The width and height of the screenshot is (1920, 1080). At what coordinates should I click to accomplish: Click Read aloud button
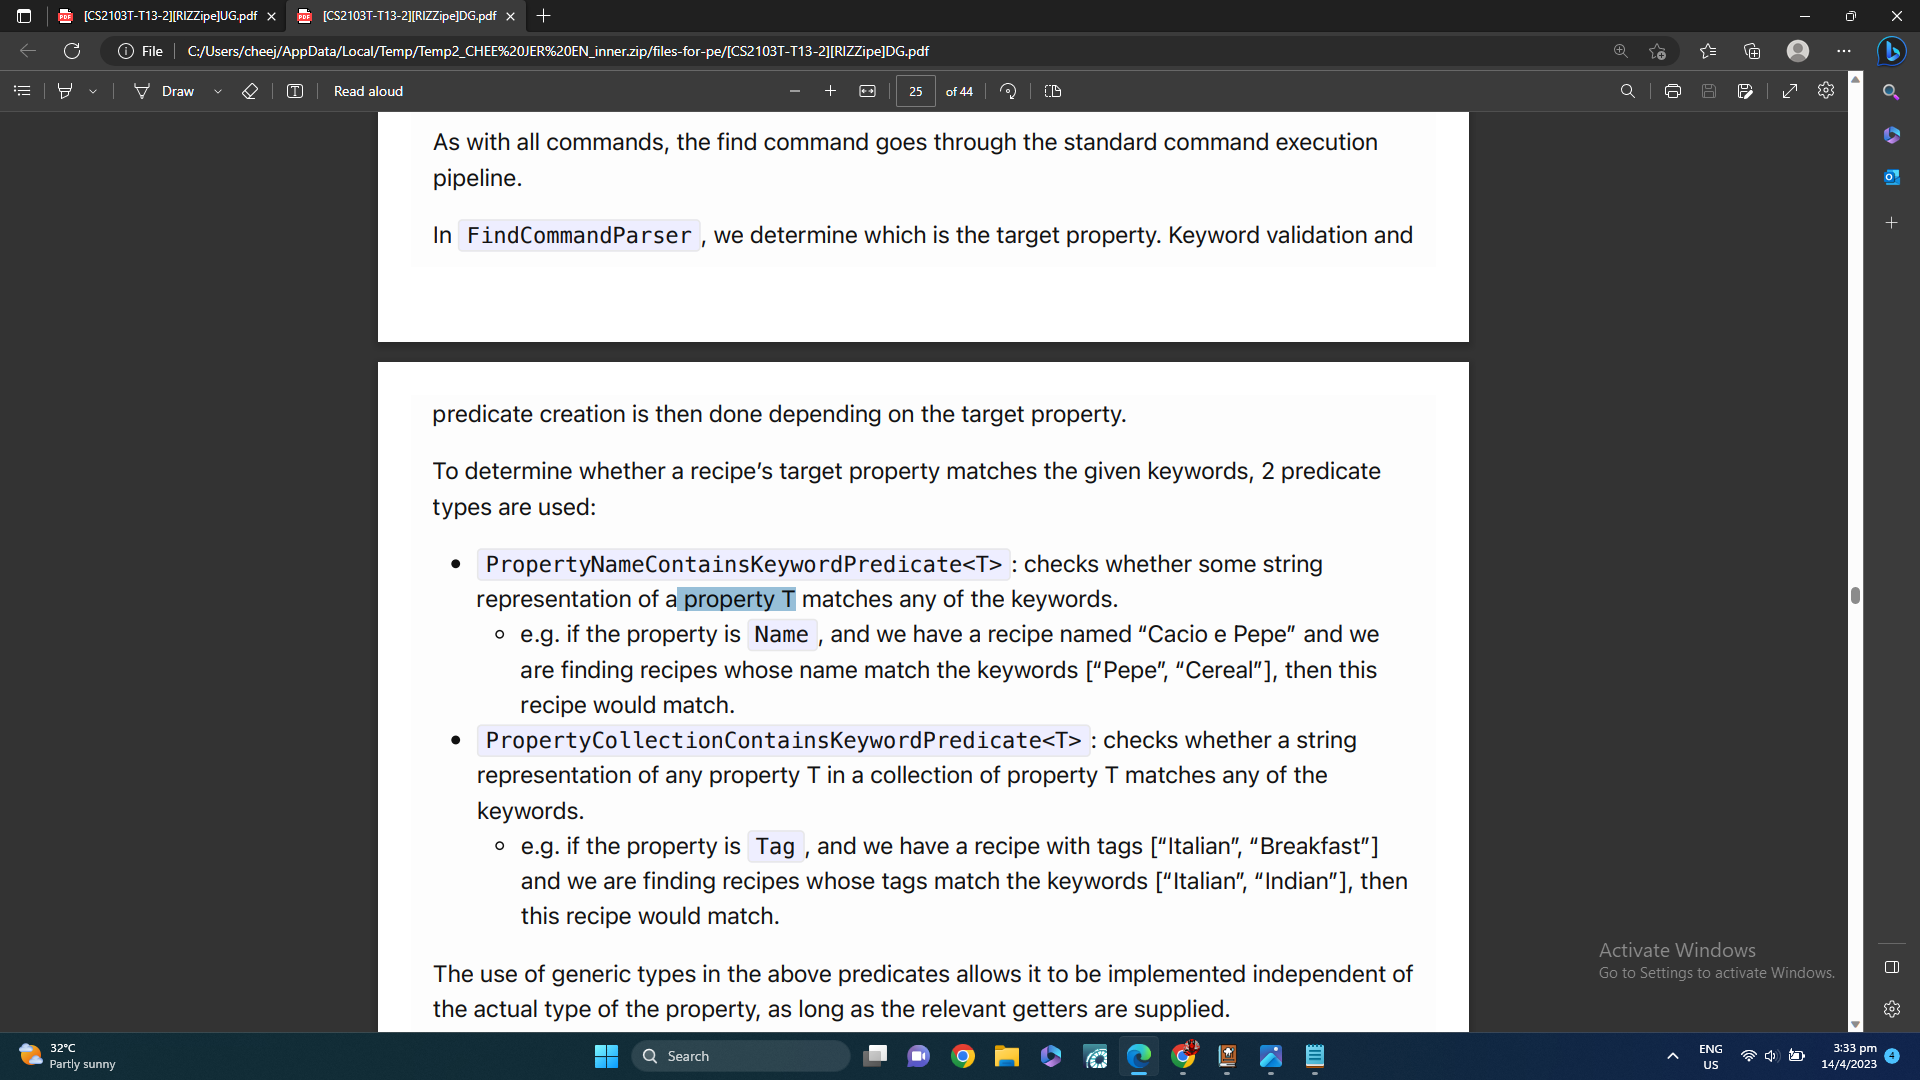click(368, 91)
